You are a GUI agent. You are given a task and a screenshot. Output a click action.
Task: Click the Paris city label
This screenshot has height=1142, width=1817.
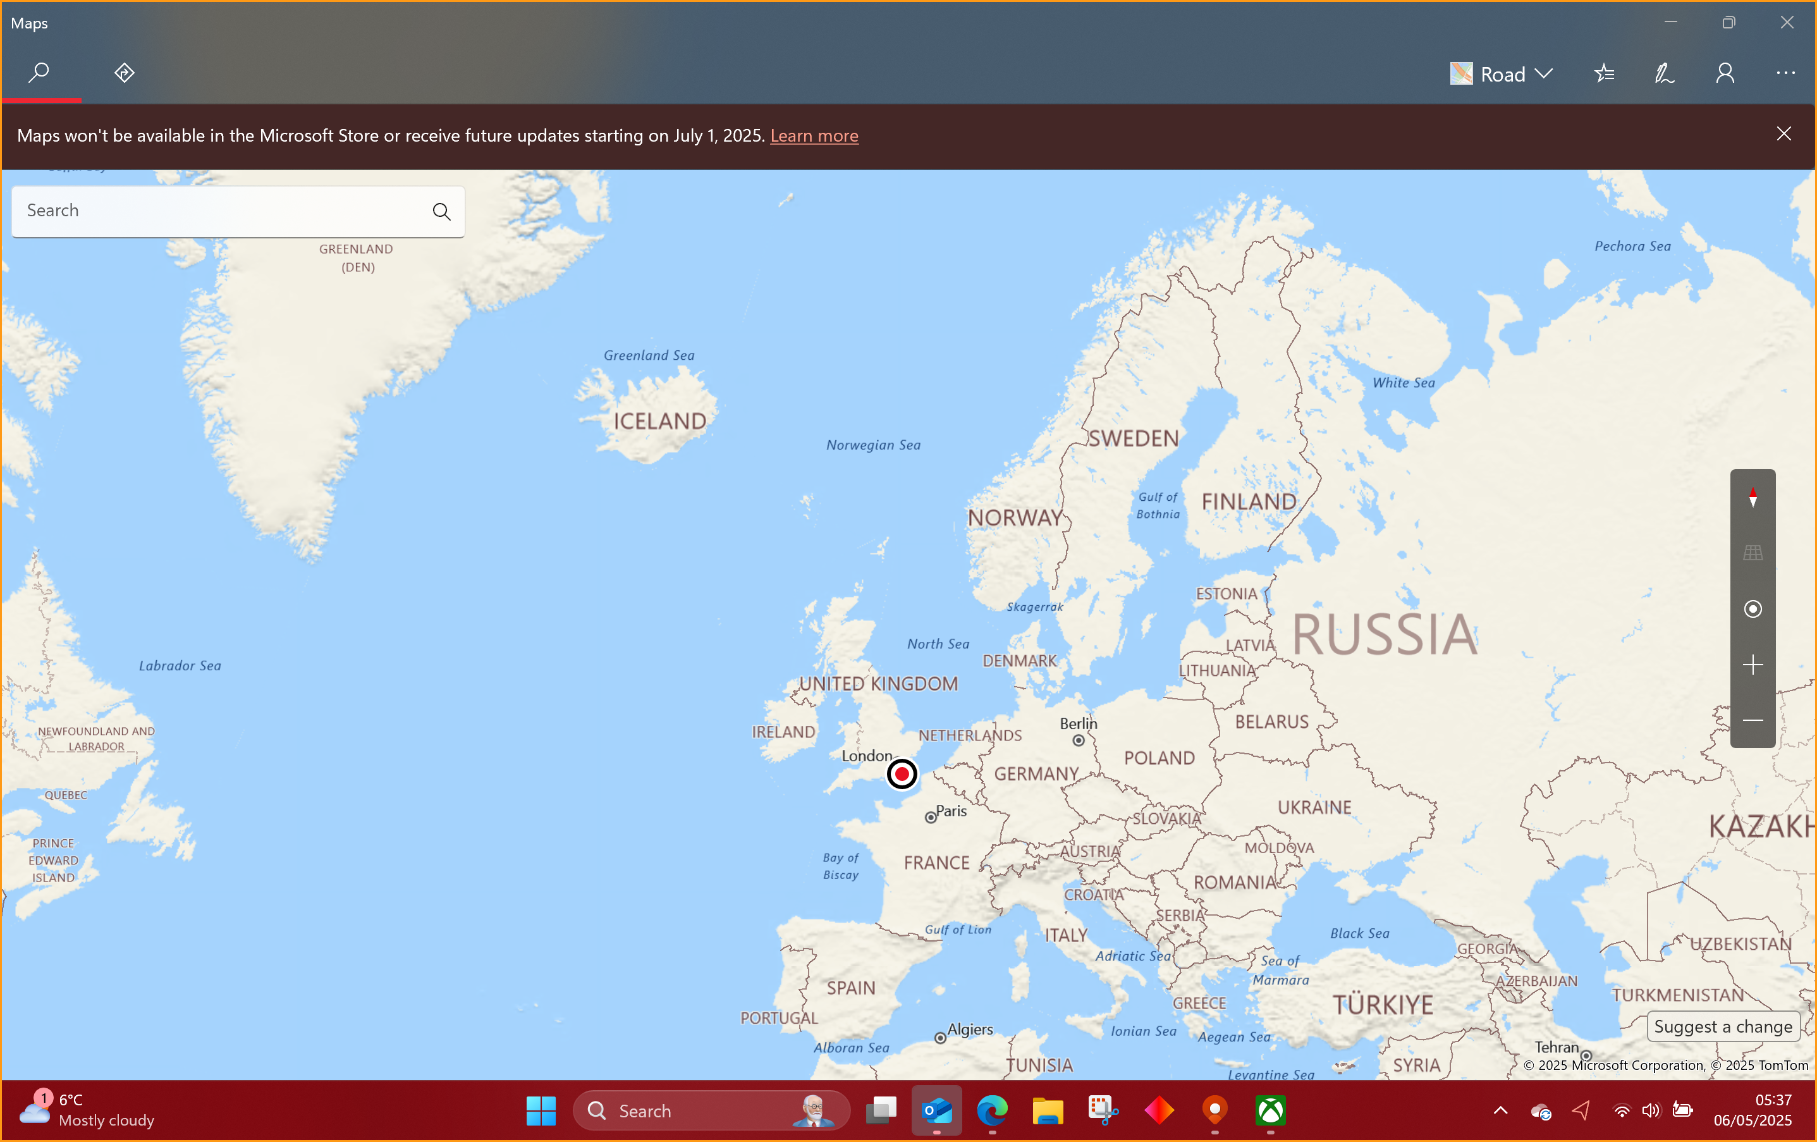pyautogui.click(x=951, y=811)
